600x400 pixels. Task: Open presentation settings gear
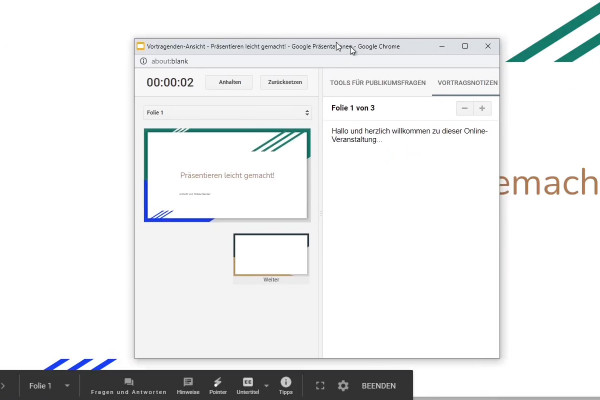coord(343,386)
